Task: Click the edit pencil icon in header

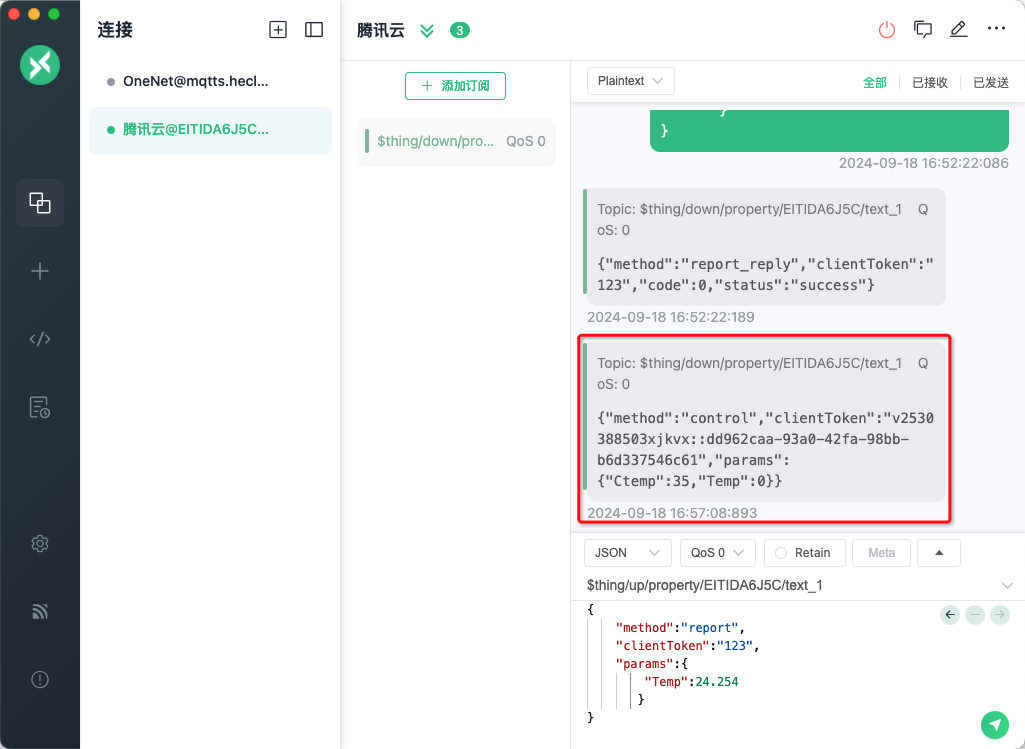Action: 959,30
